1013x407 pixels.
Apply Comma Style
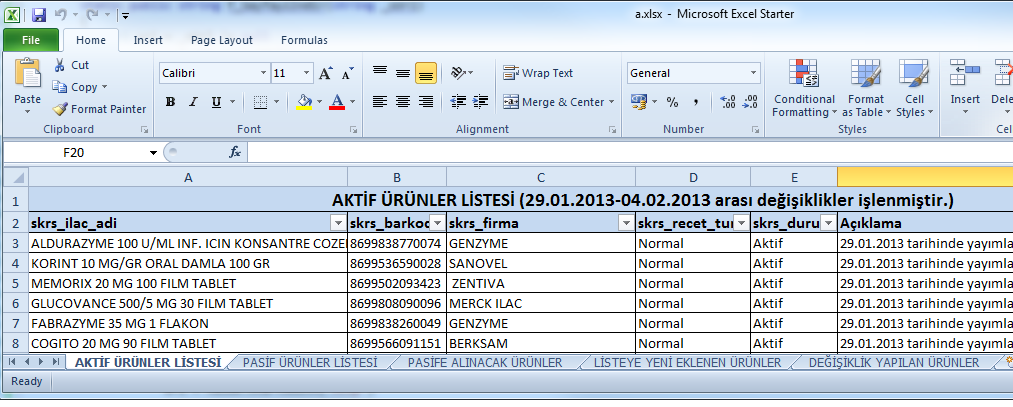(696, 101)
